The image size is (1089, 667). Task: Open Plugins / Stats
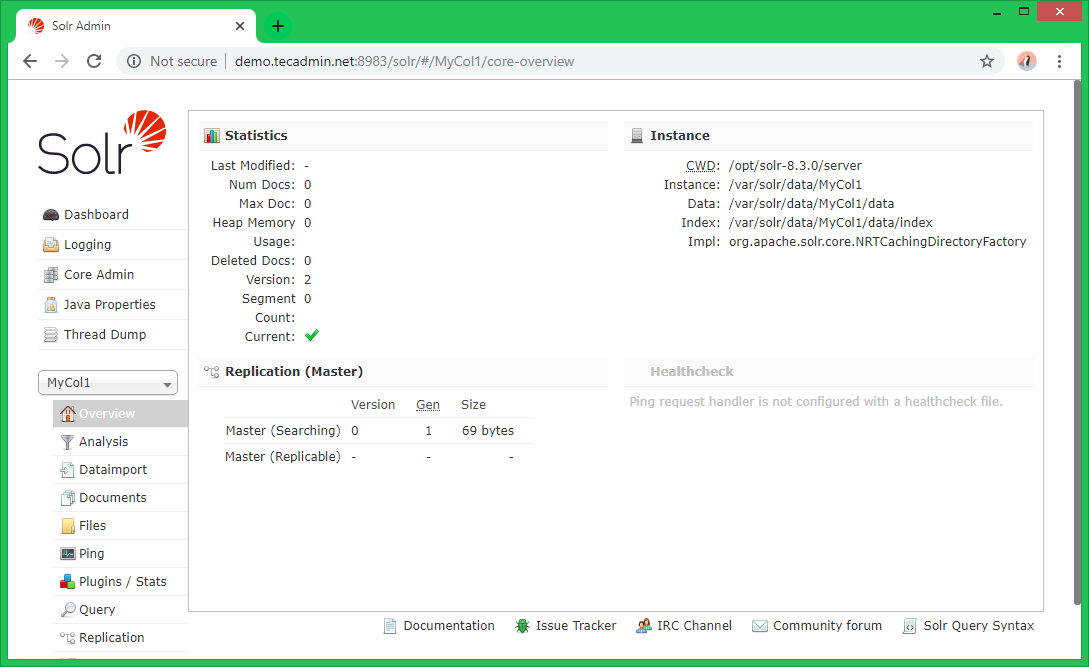pyautogui.click(x=123, y=582)
